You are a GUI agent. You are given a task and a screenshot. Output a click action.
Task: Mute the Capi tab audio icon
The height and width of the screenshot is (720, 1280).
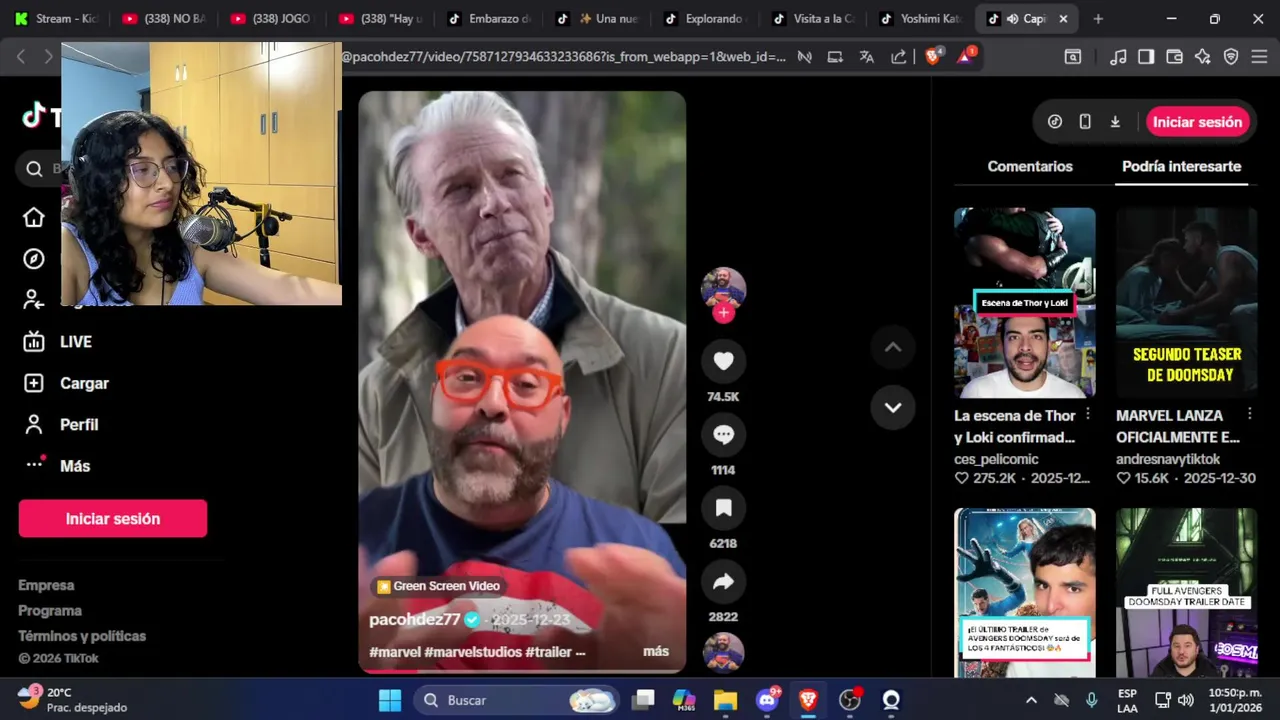[x=1013, y=19]
